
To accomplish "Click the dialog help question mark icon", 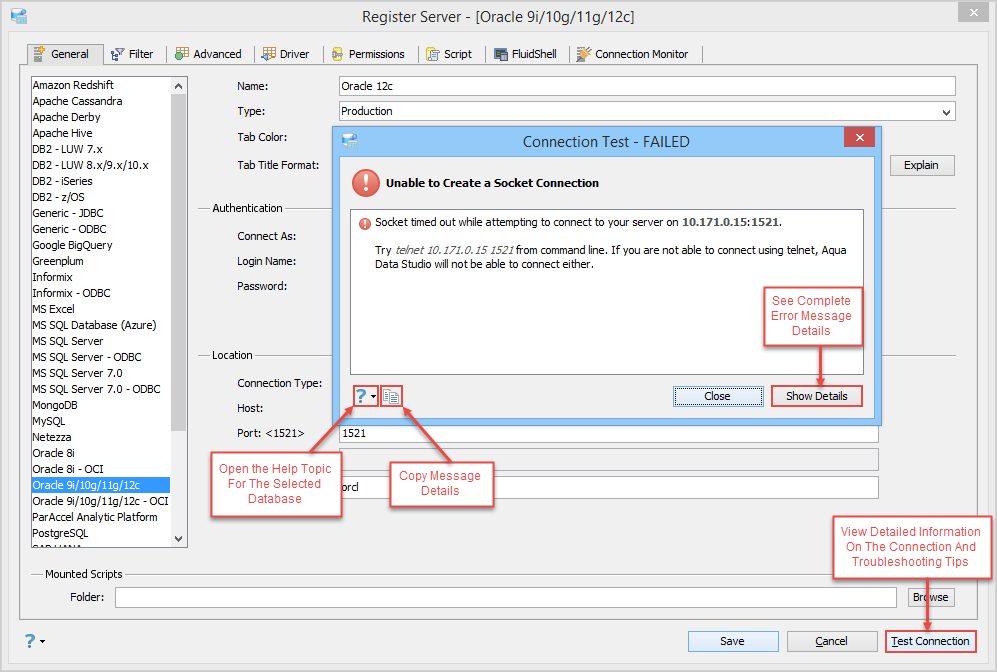I will click(361, 396).
